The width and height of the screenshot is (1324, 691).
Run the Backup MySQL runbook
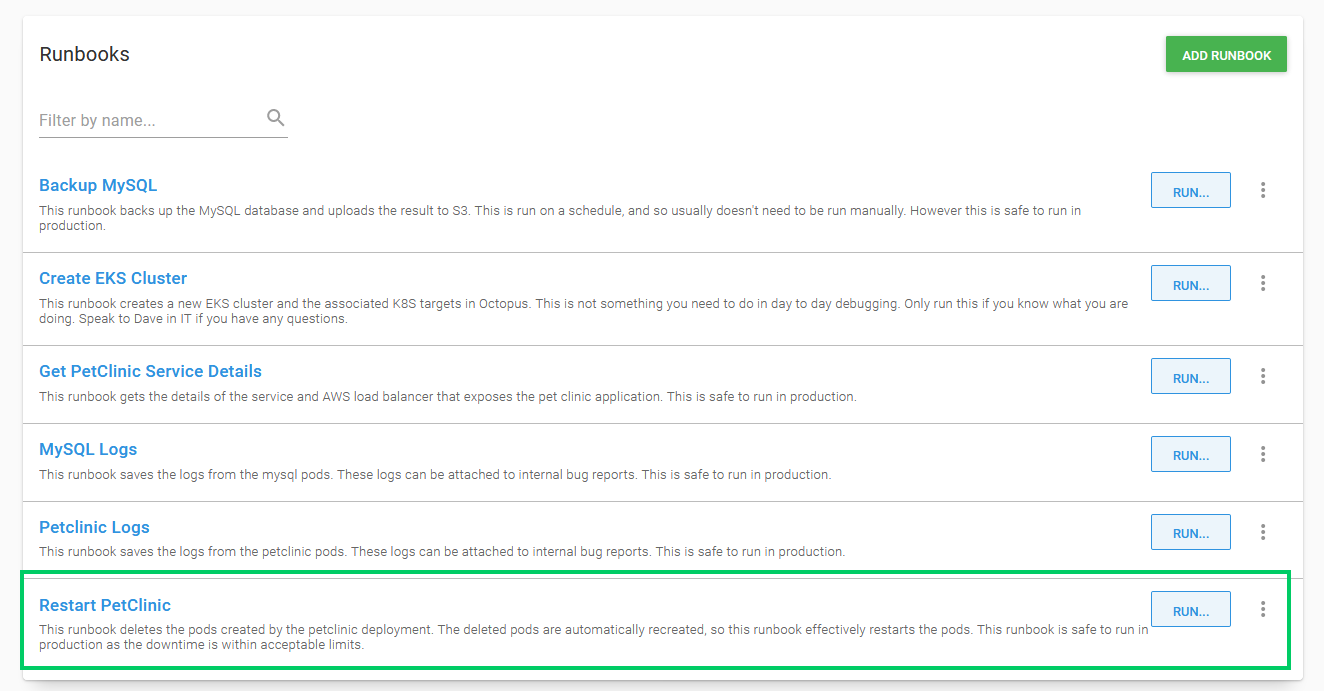coord(1190,189)
